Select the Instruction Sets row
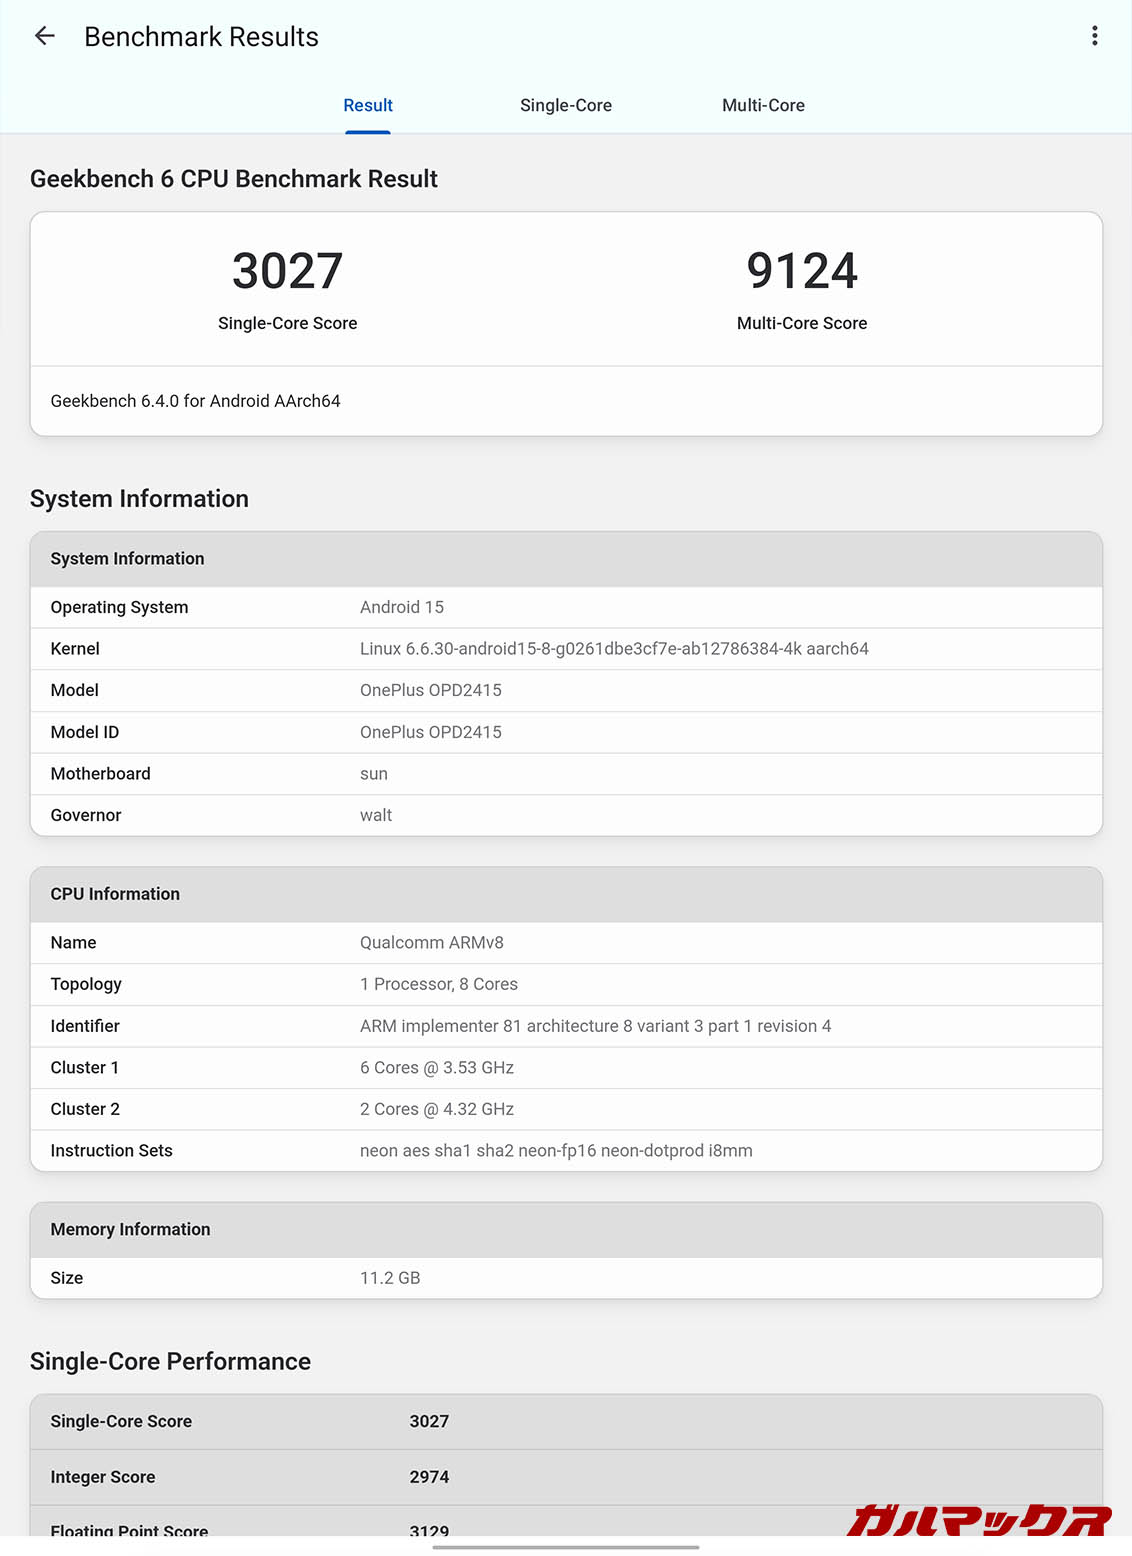 click(x=566, y=1151)
